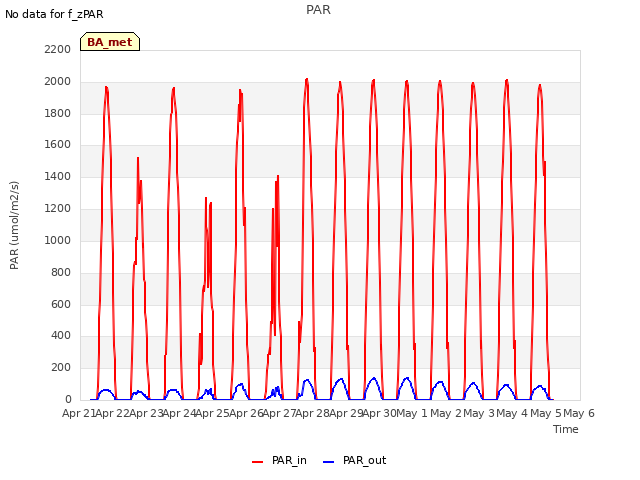Click the red PAR_in spike near 1270 on Apr 24
Image resolution: width=640 pixels, height=480 pixels.
206,198
